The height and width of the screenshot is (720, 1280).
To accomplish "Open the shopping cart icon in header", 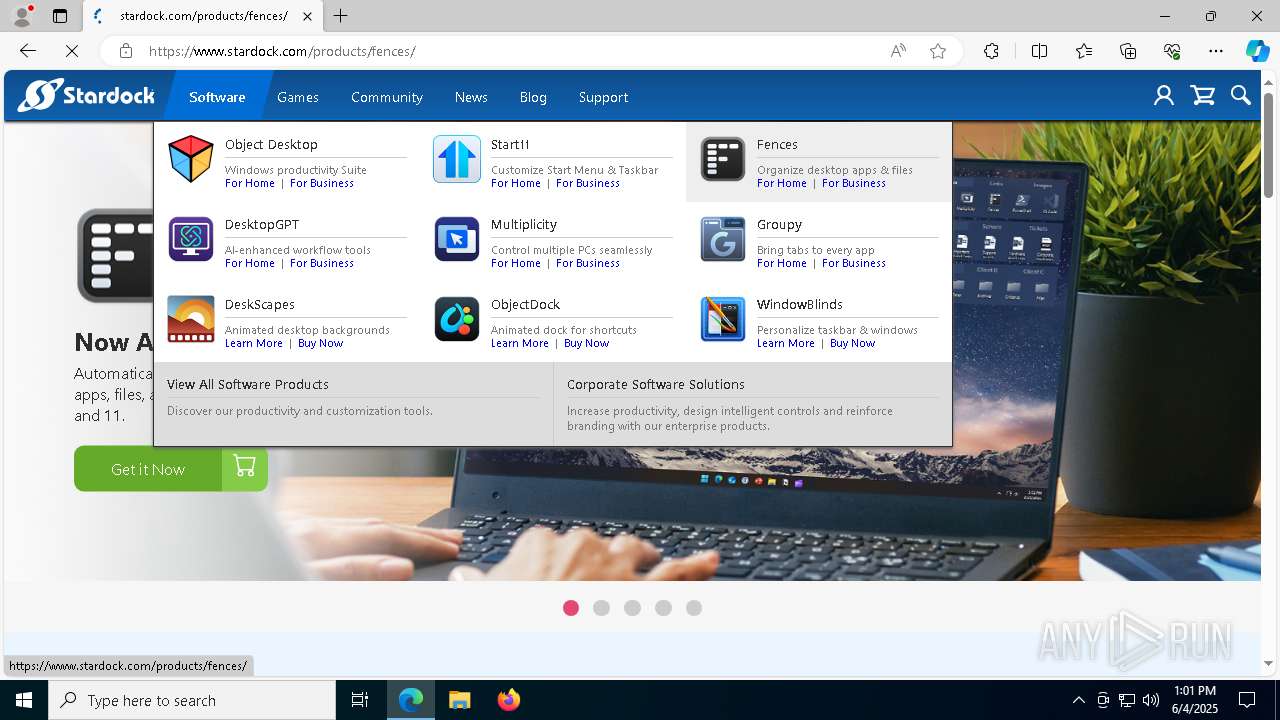I will tap(1202, 96).
